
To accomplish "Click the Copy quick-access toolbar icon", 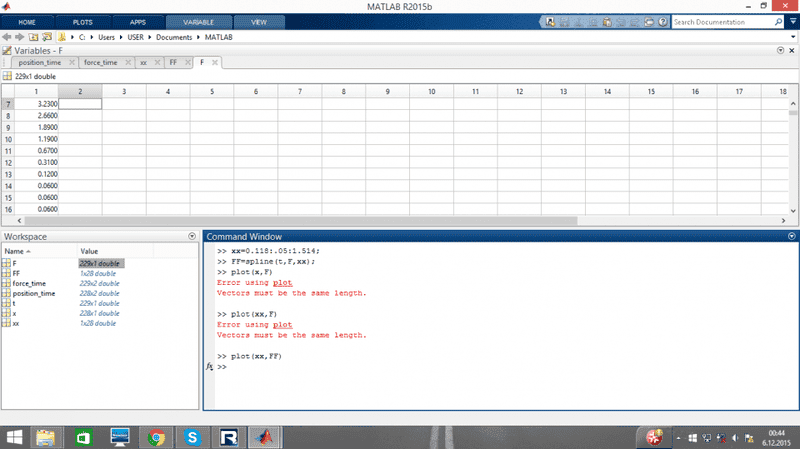I will pos(593,22).
